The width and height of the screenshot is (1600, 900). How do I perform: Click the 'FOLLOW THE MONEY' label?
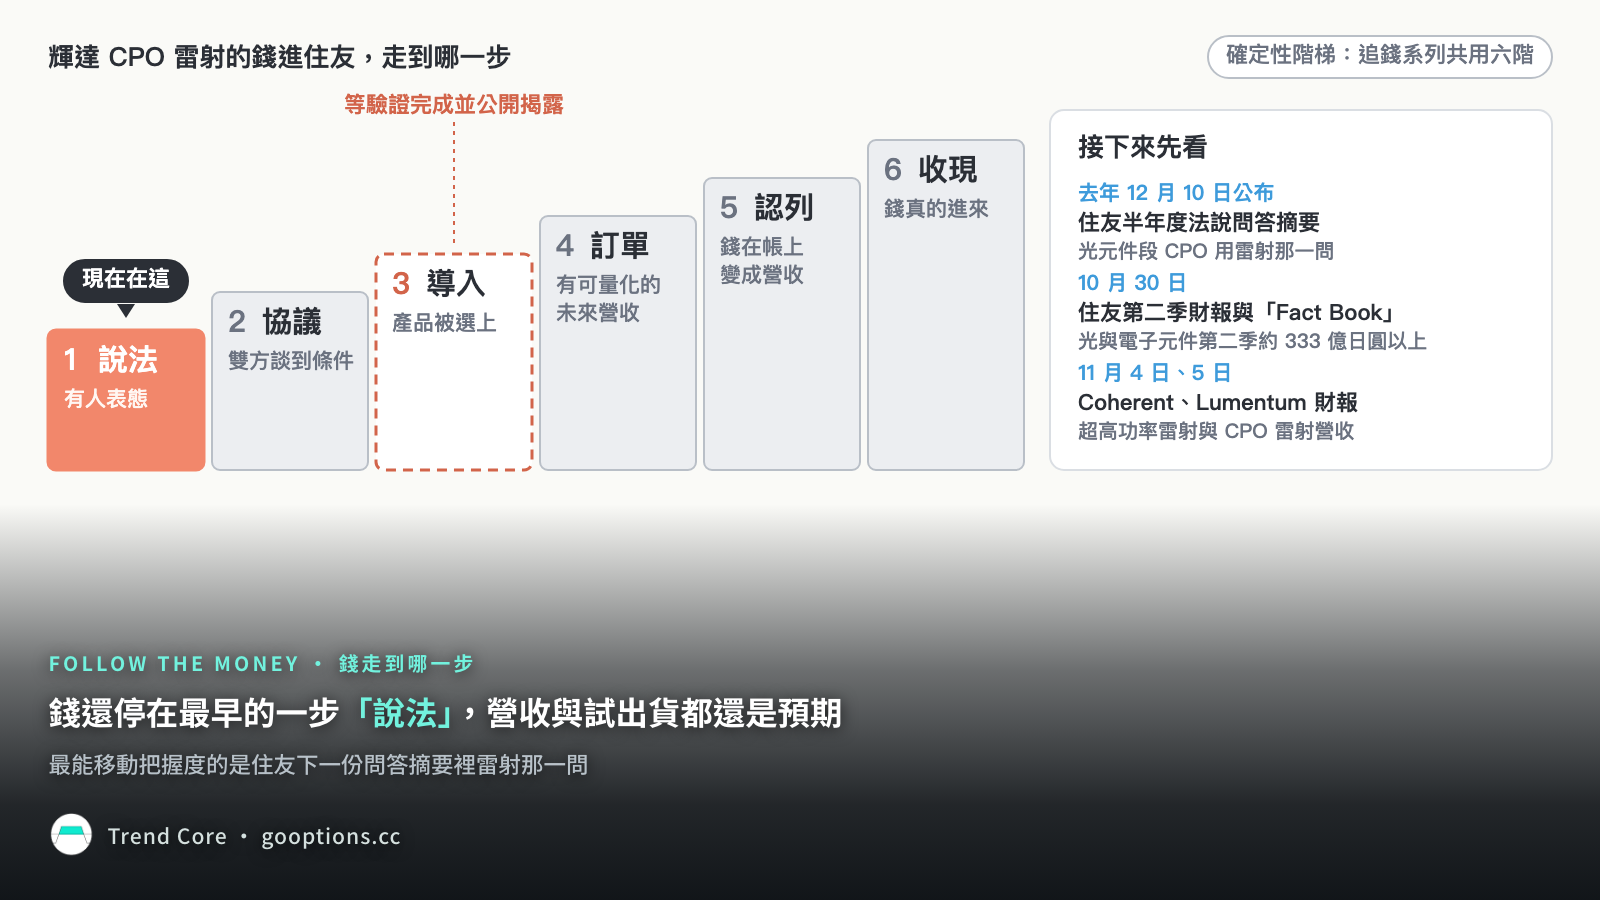tap(174, 664)
